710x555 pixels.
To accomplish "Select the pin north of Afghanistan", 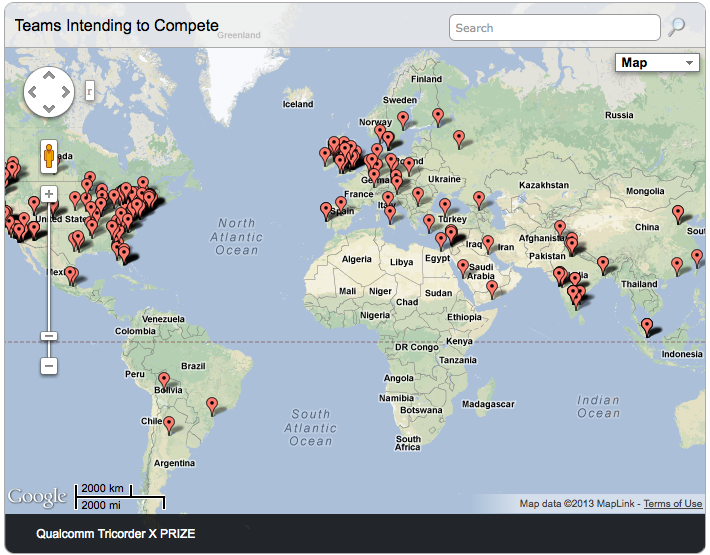I will coord(560,228).
